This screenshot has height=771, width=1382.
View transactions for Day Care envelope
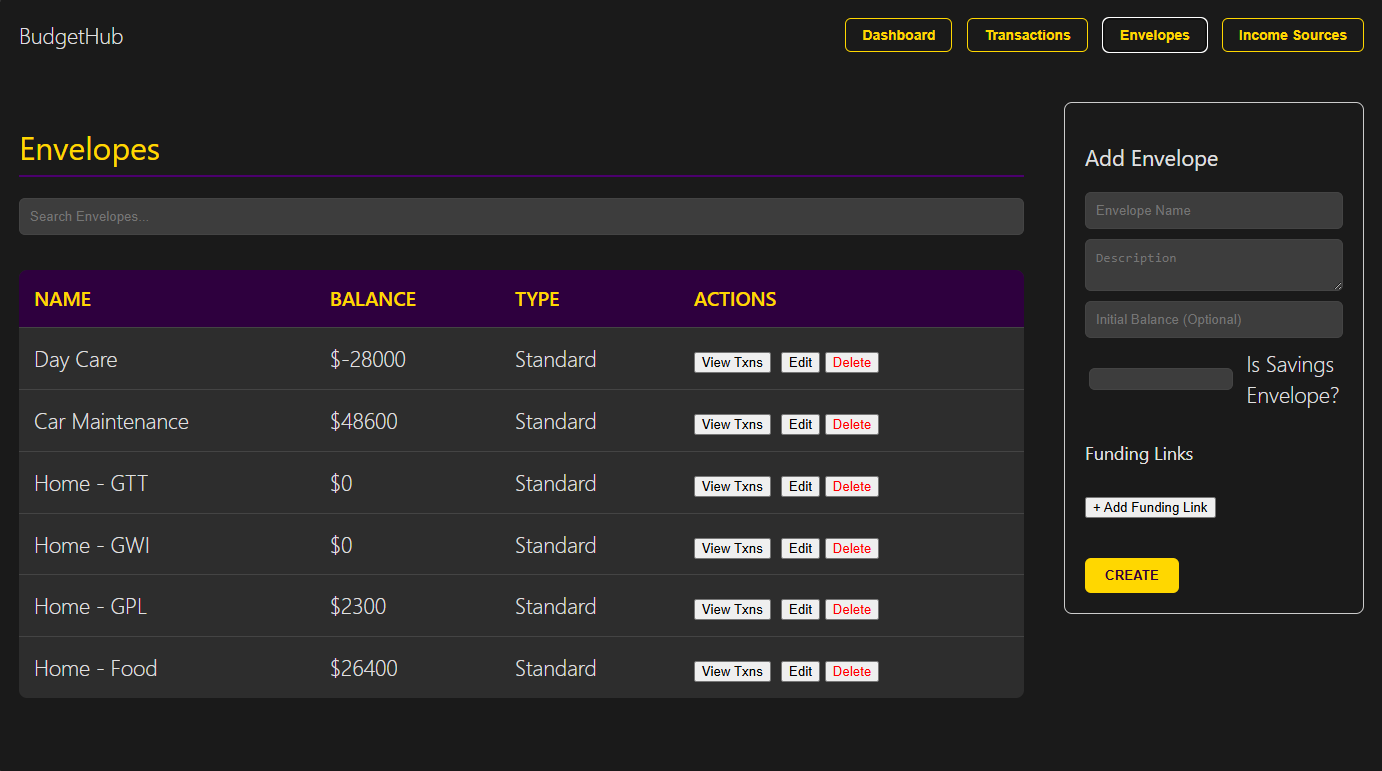[x=732, y=363]
